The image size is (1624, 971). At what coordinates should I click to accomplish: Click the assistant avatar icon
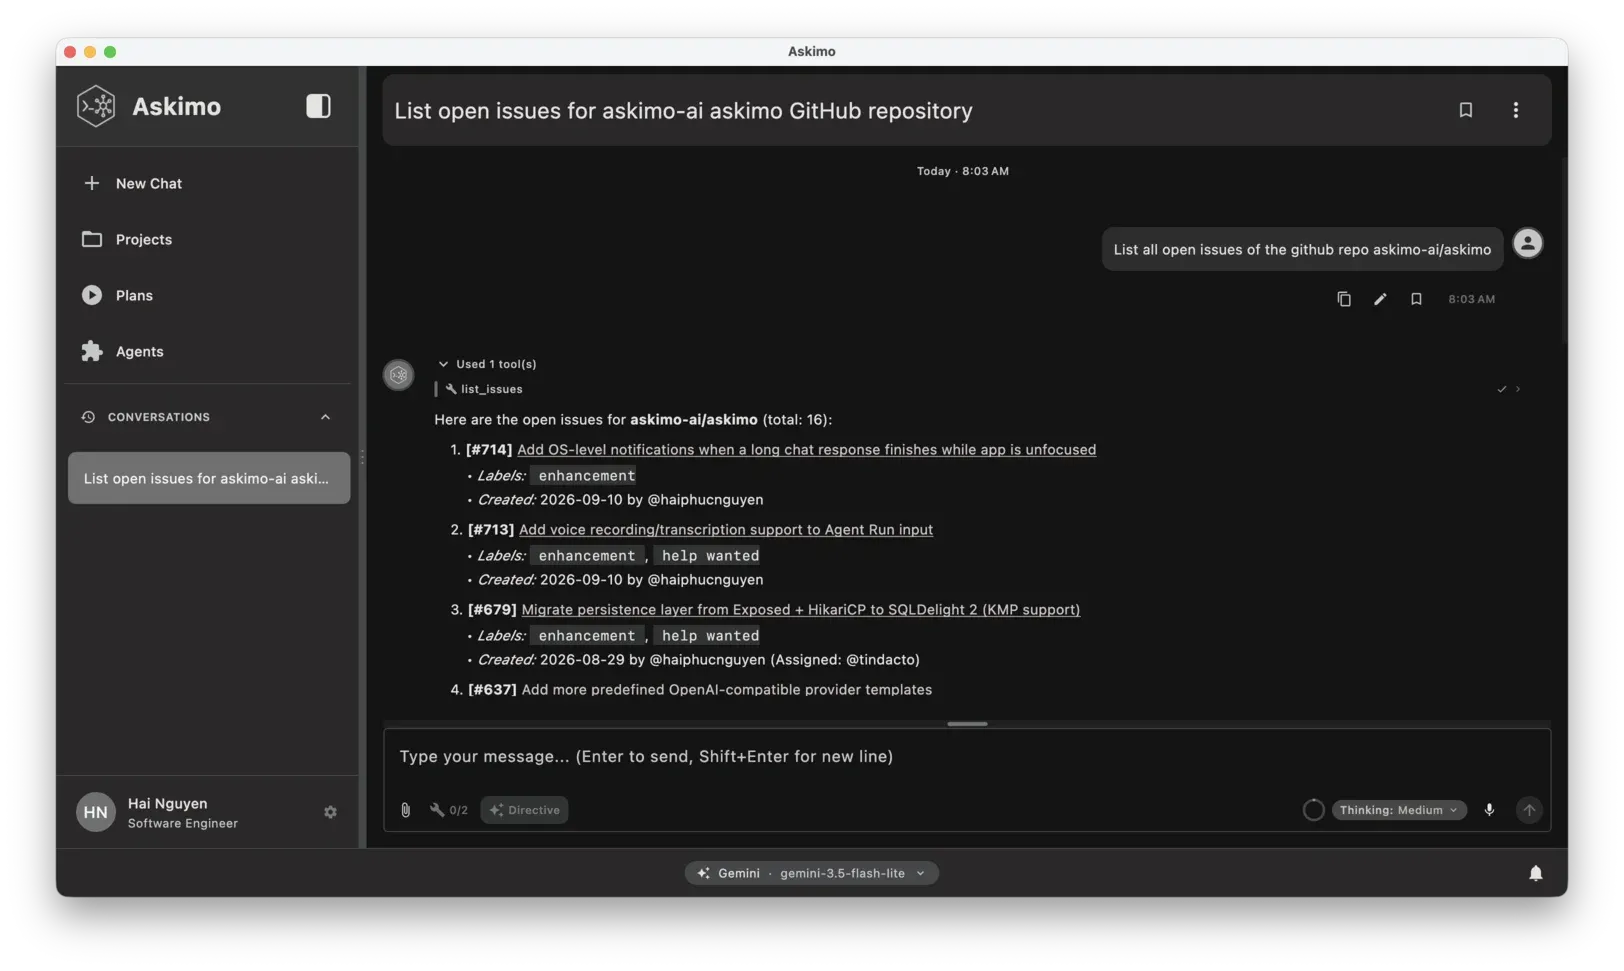tap(399, 375)
